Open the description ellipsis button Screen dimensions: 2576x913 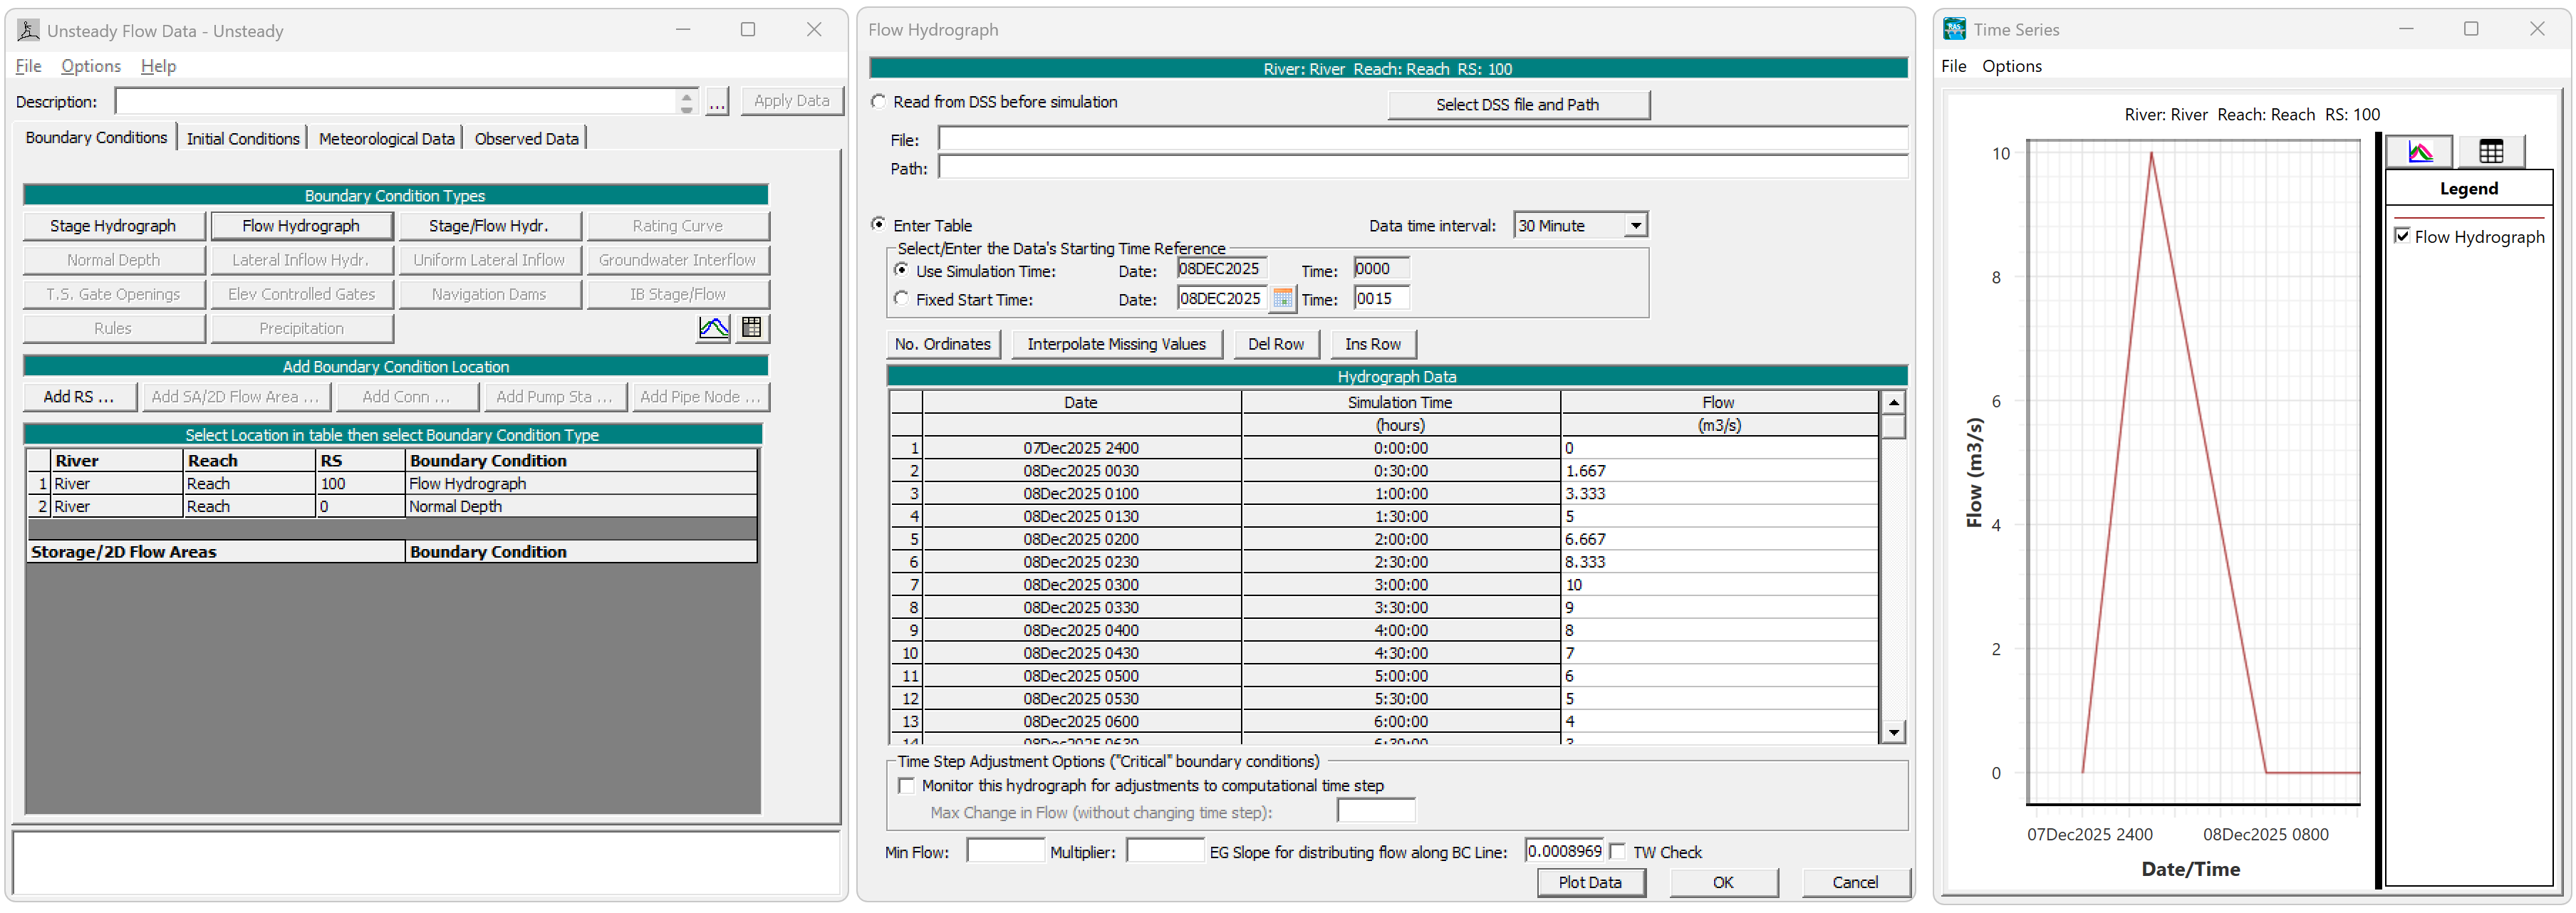pos(717,102)
